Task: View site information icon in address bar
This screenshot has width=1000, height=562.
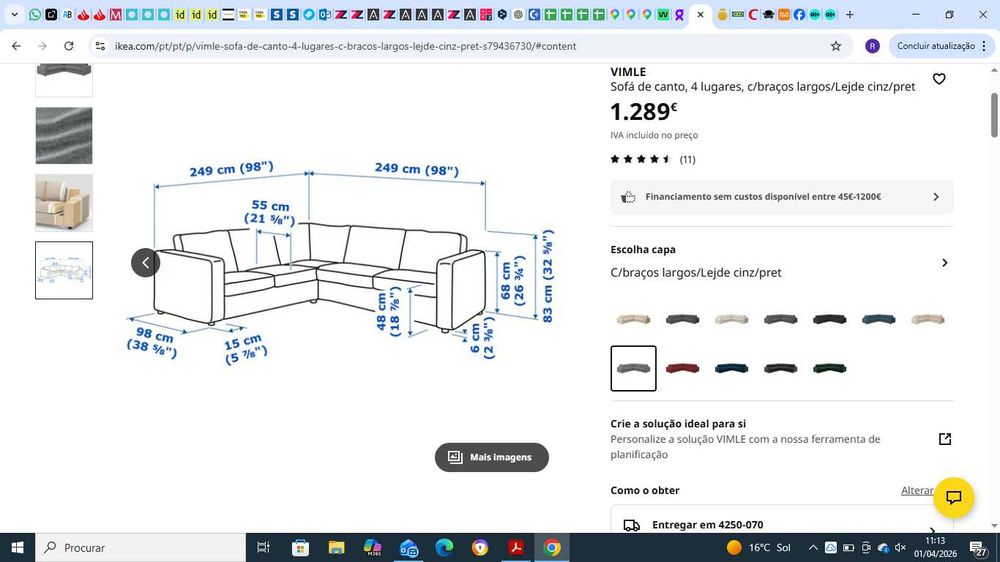Action: click(100, 46)
